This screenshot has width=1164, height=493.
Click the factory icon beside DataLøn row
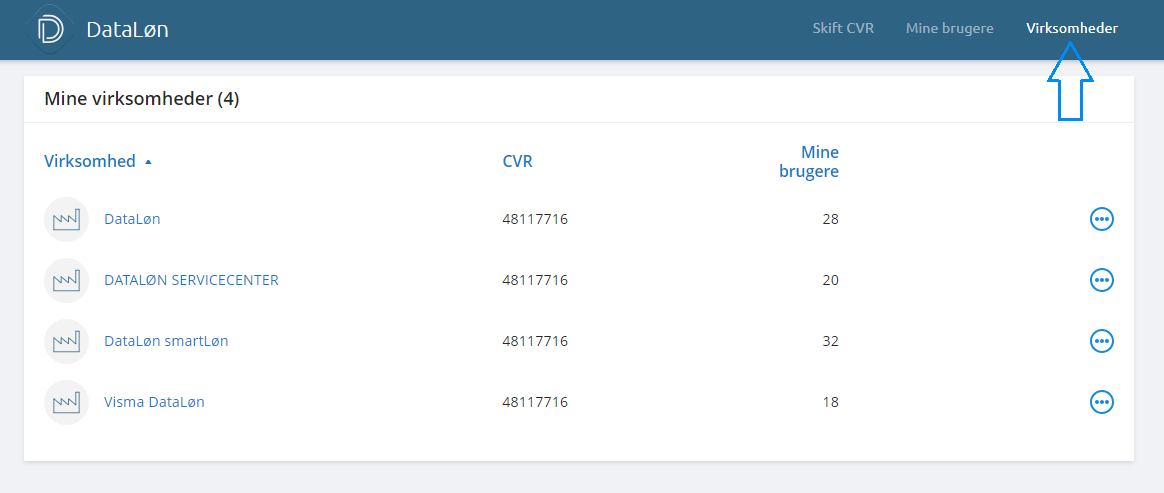67,219
